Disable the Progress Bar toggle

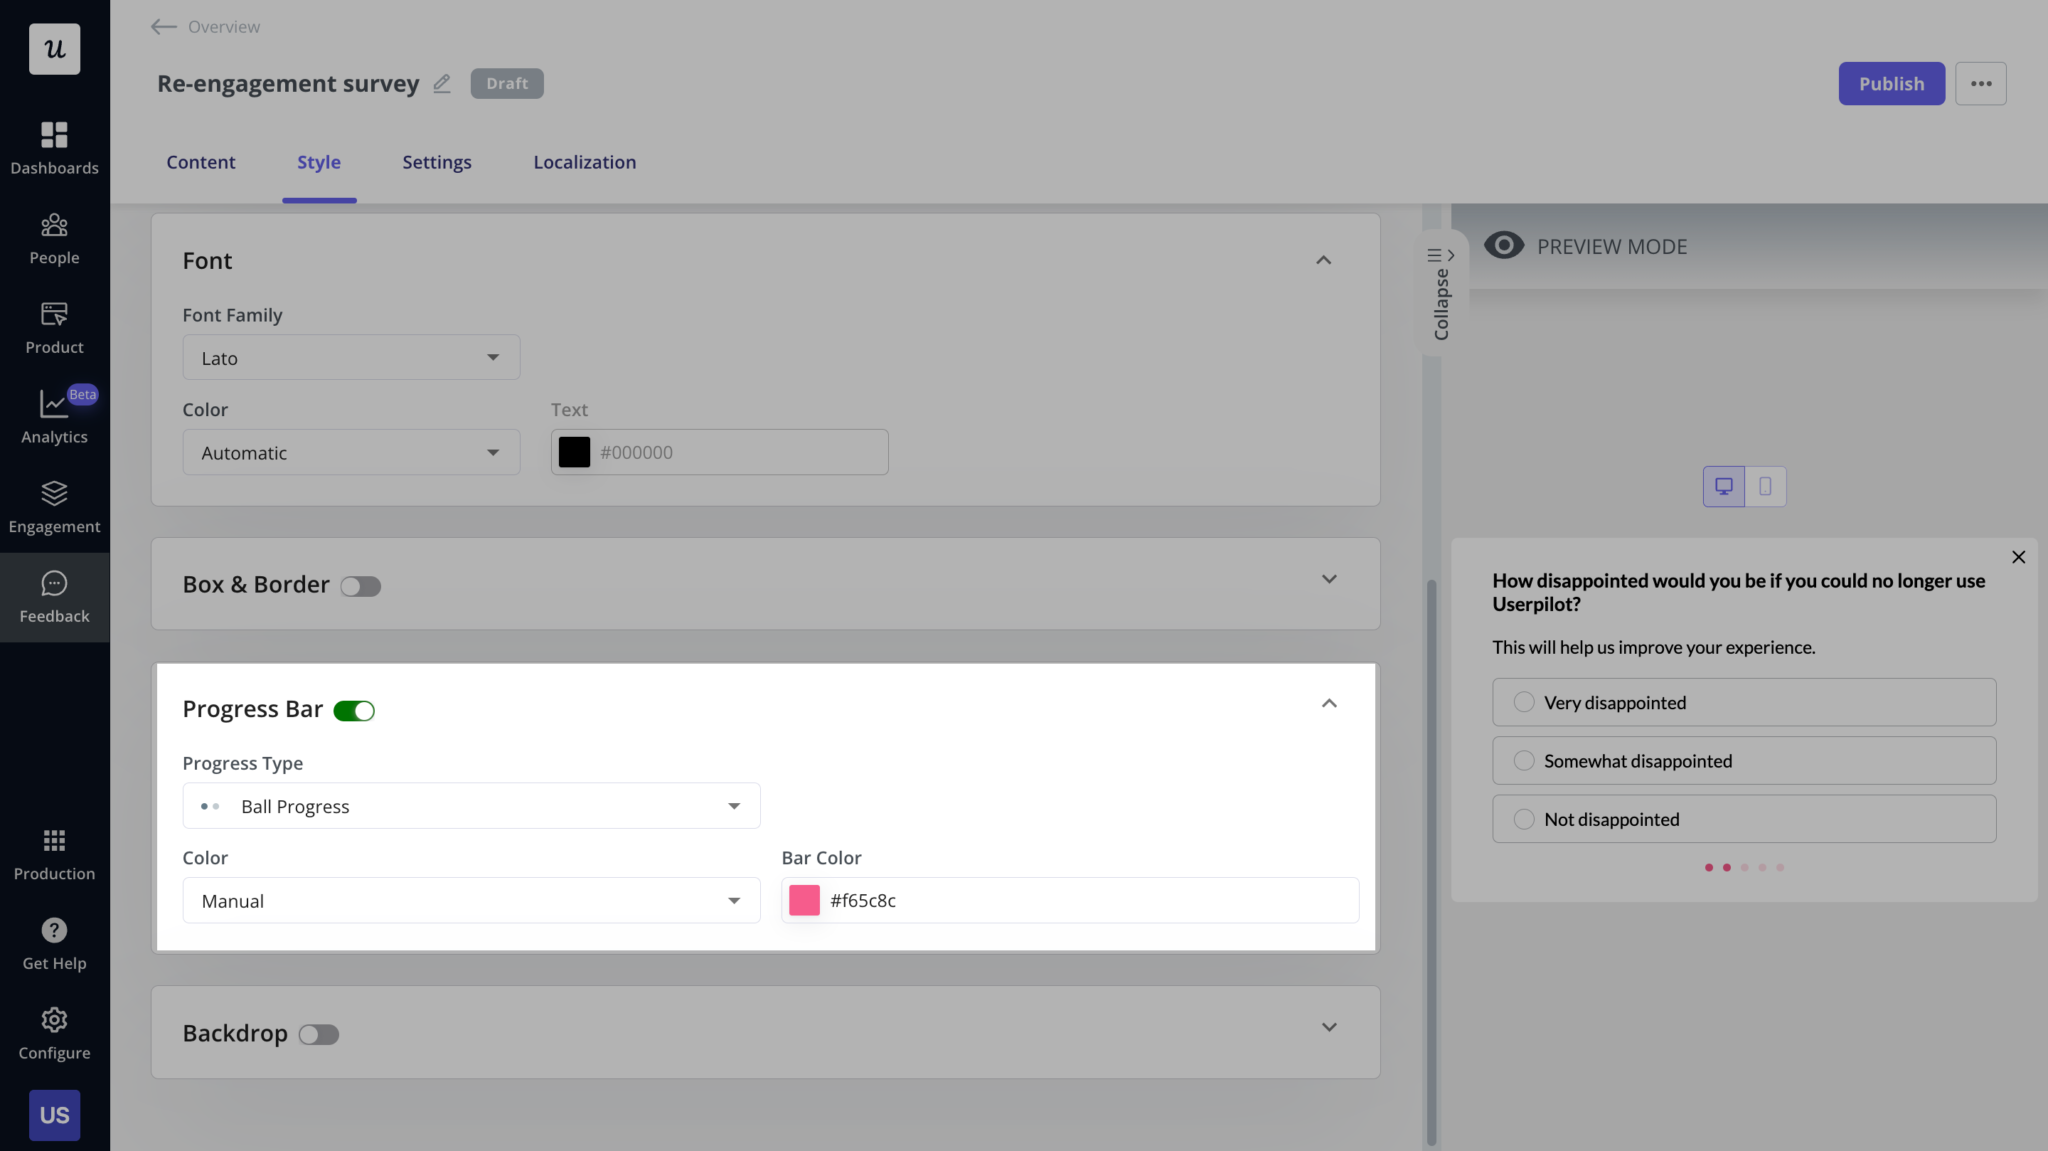354,710
